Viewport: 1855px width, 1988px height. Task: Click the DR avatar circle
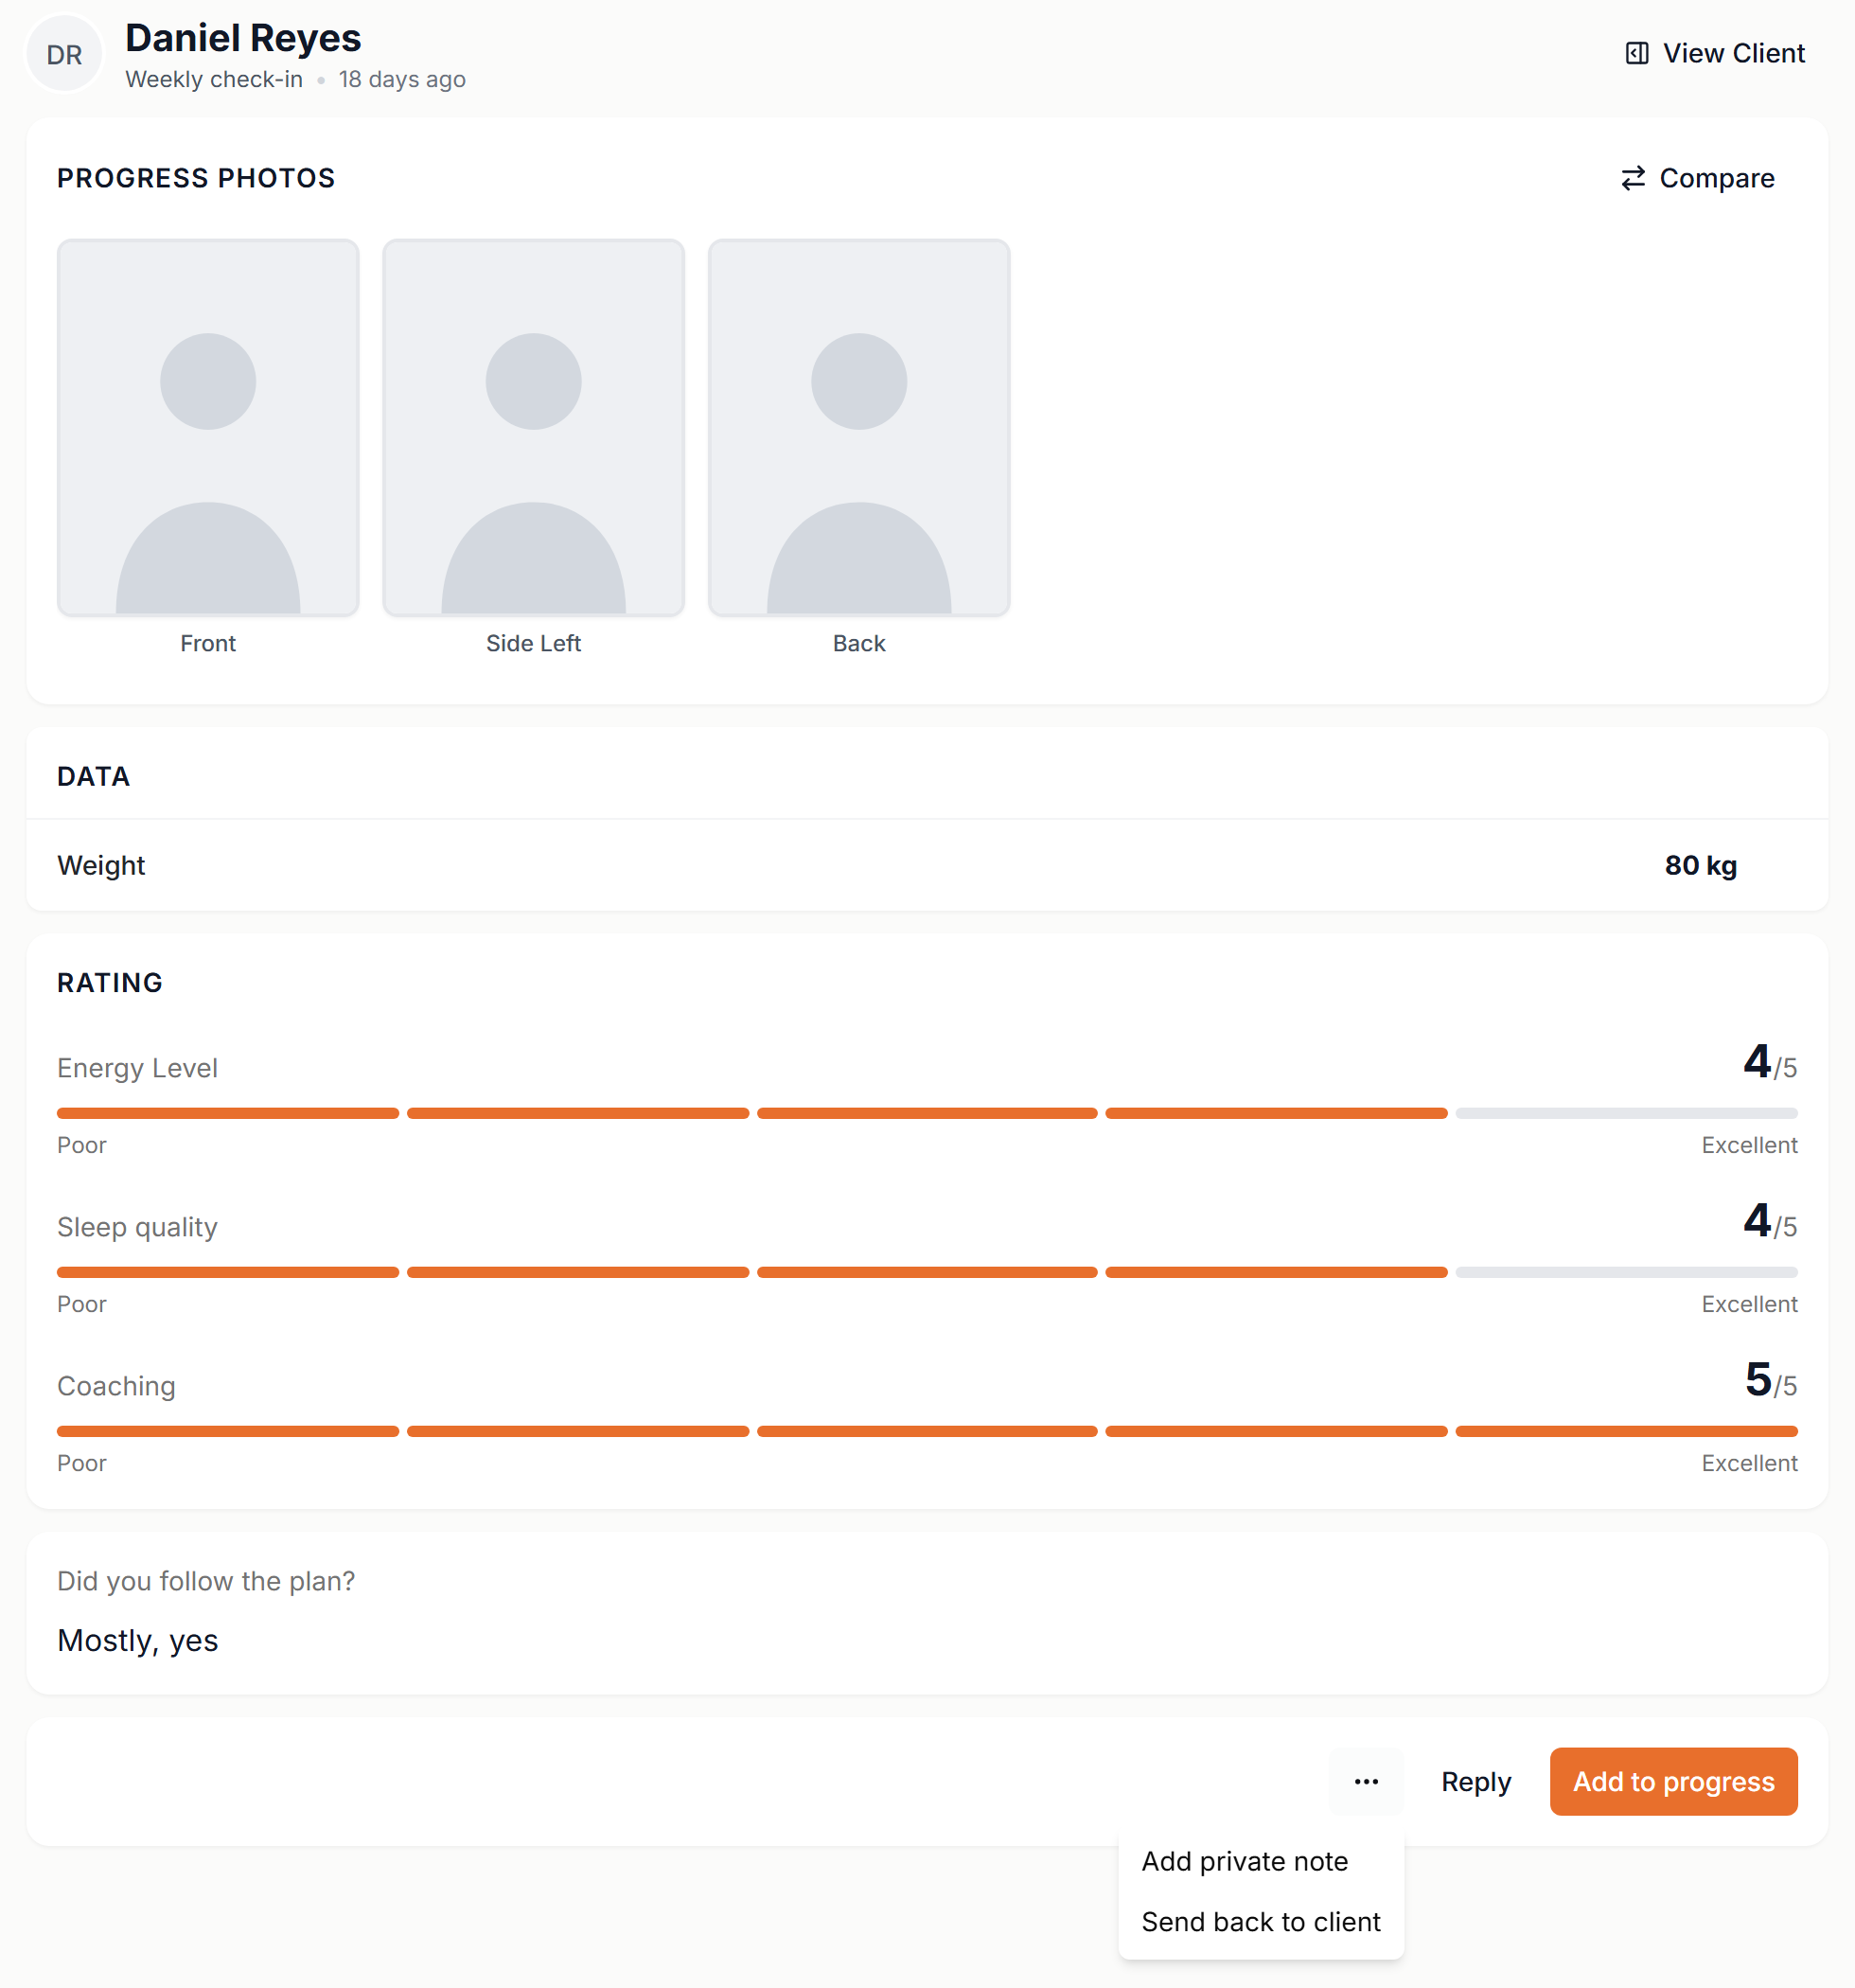pos(65,54)
